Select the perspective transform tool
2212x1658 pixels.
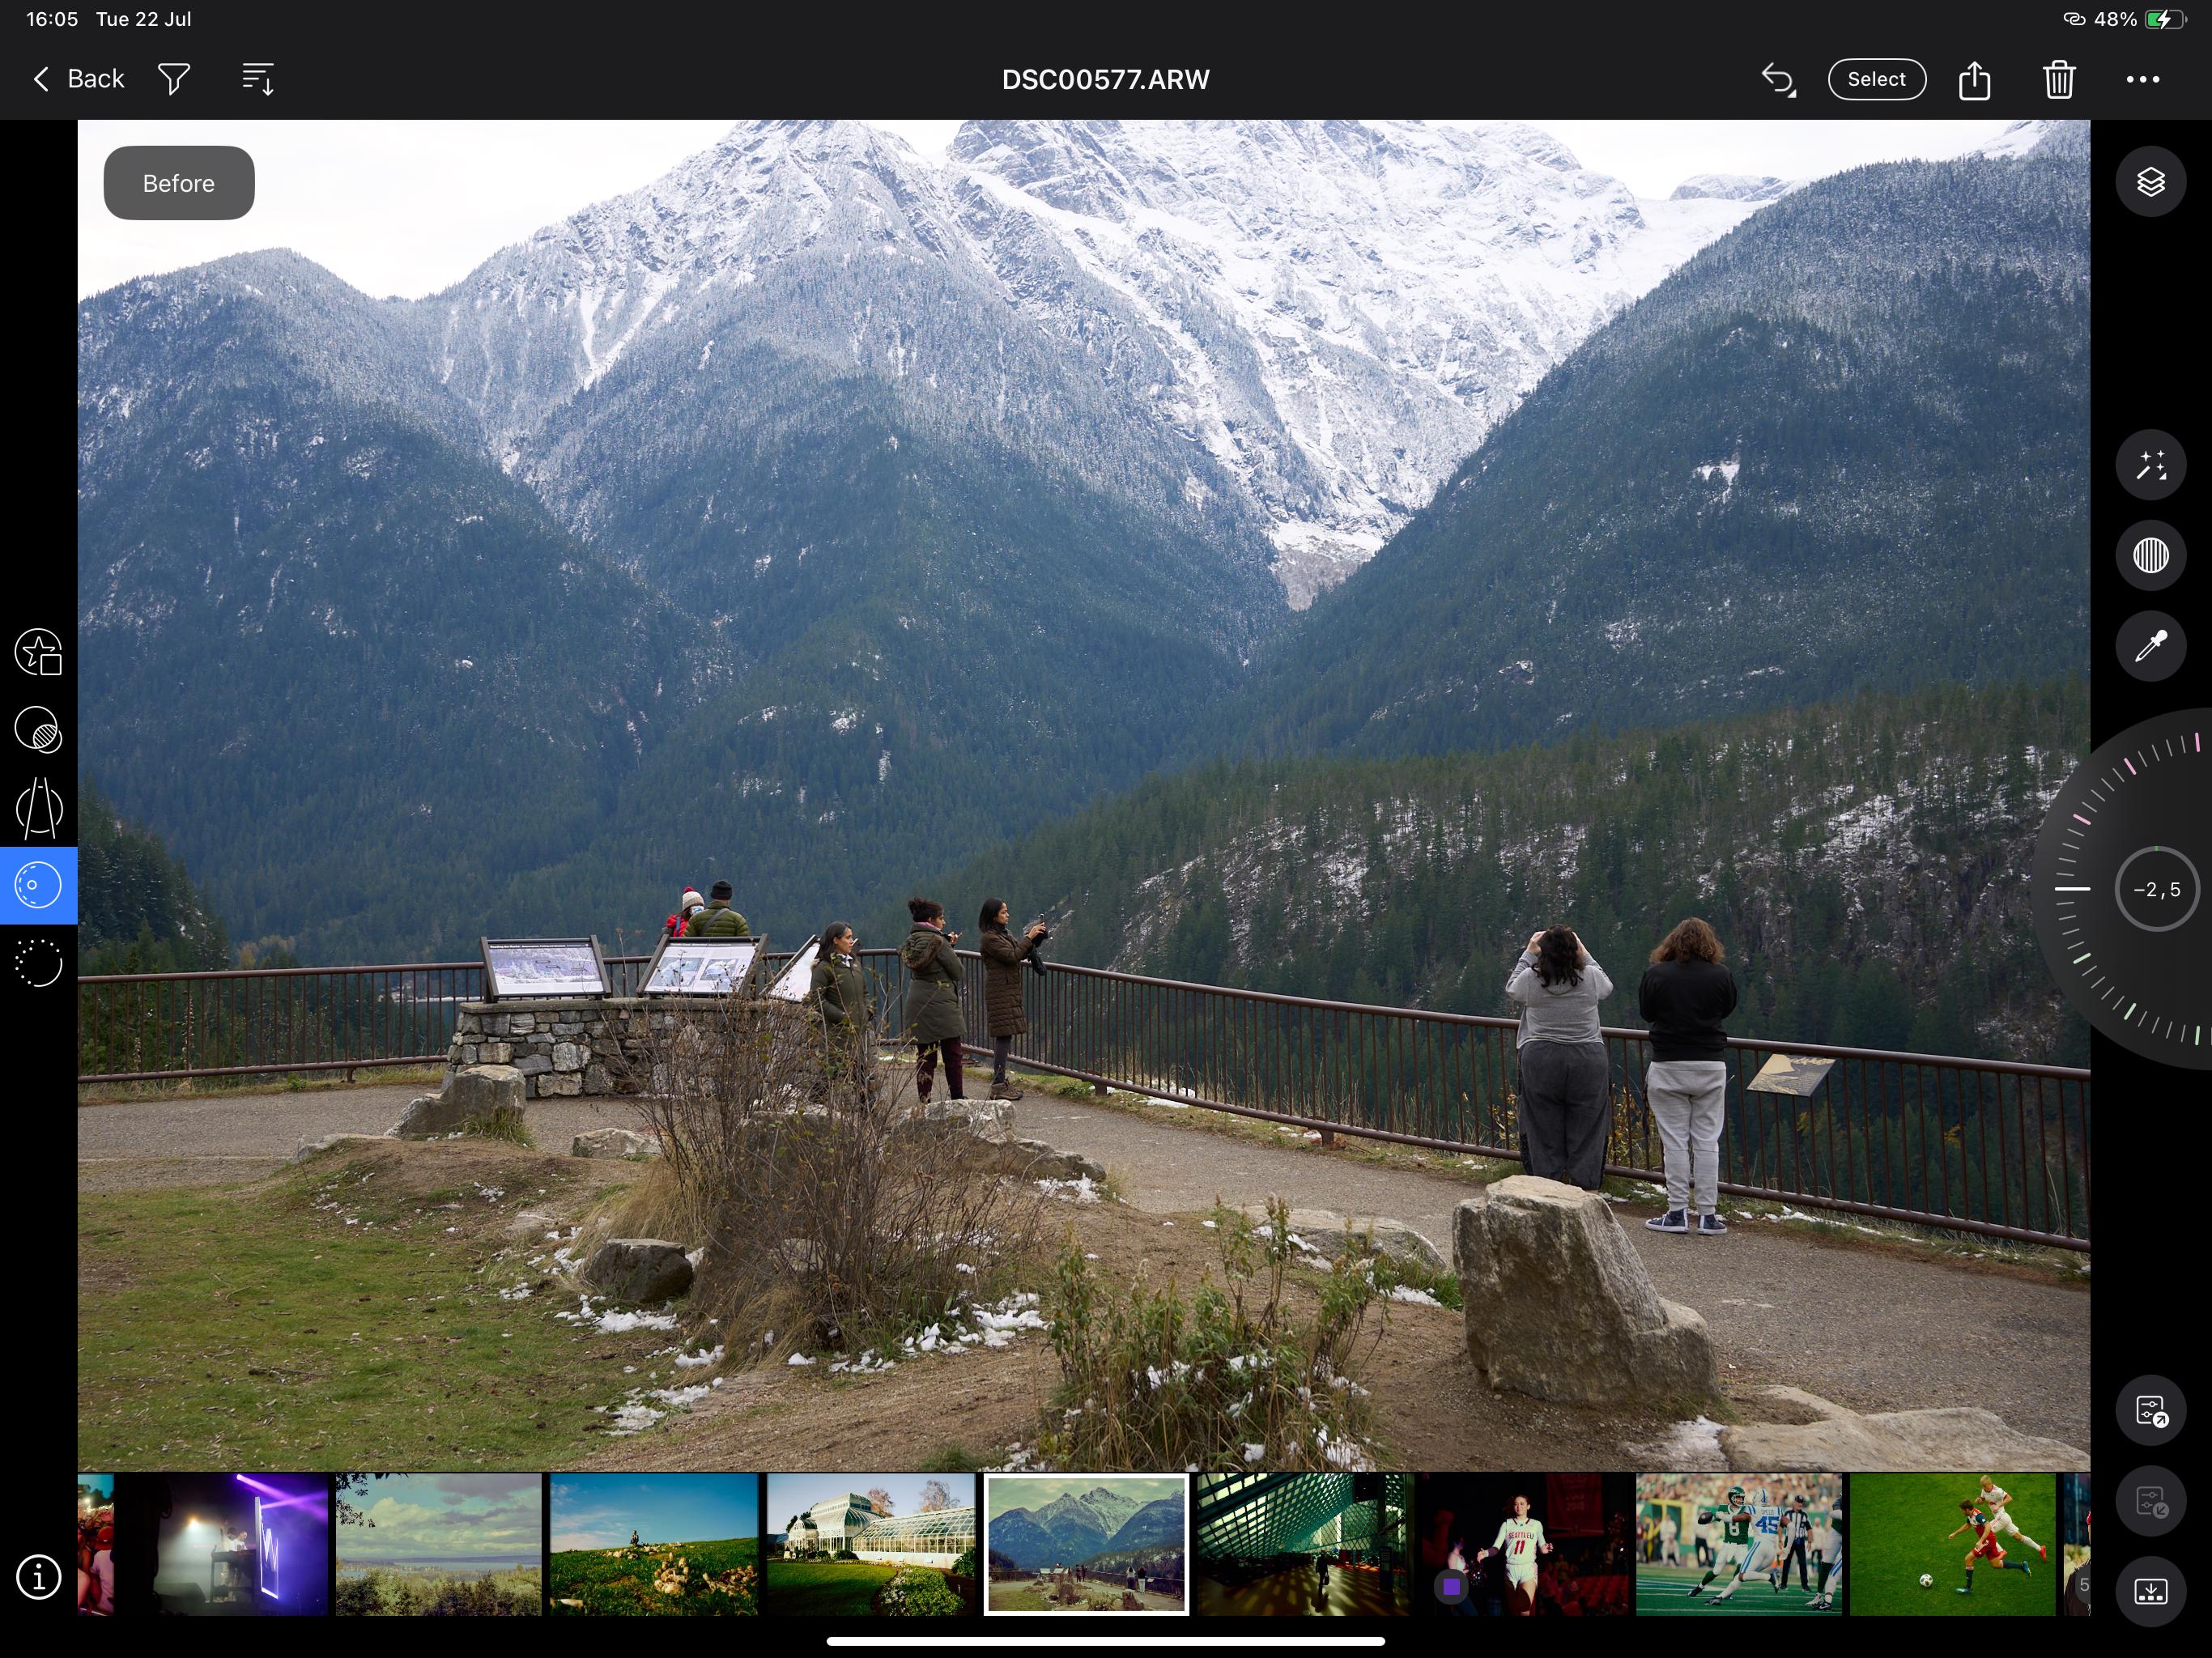(39, 808)
